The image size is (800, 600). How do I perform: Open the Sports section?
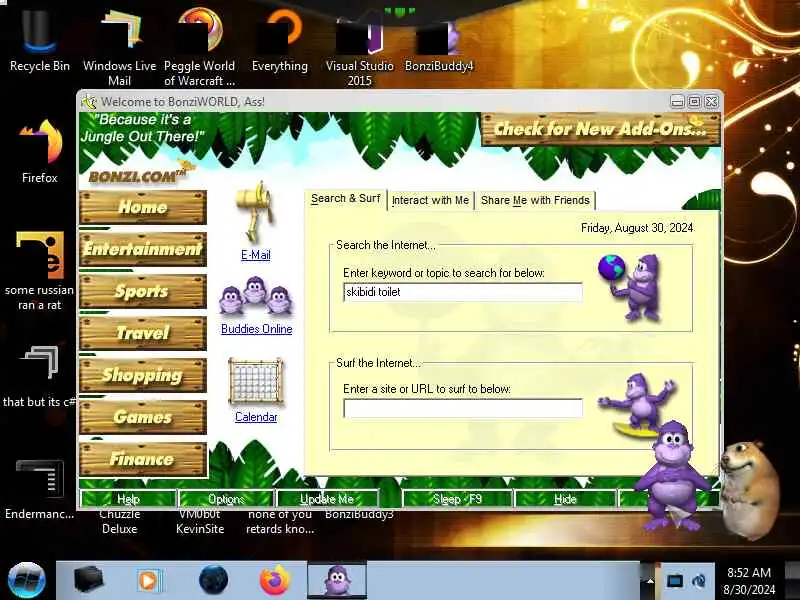pyautogui.click(x=143, y=291)
